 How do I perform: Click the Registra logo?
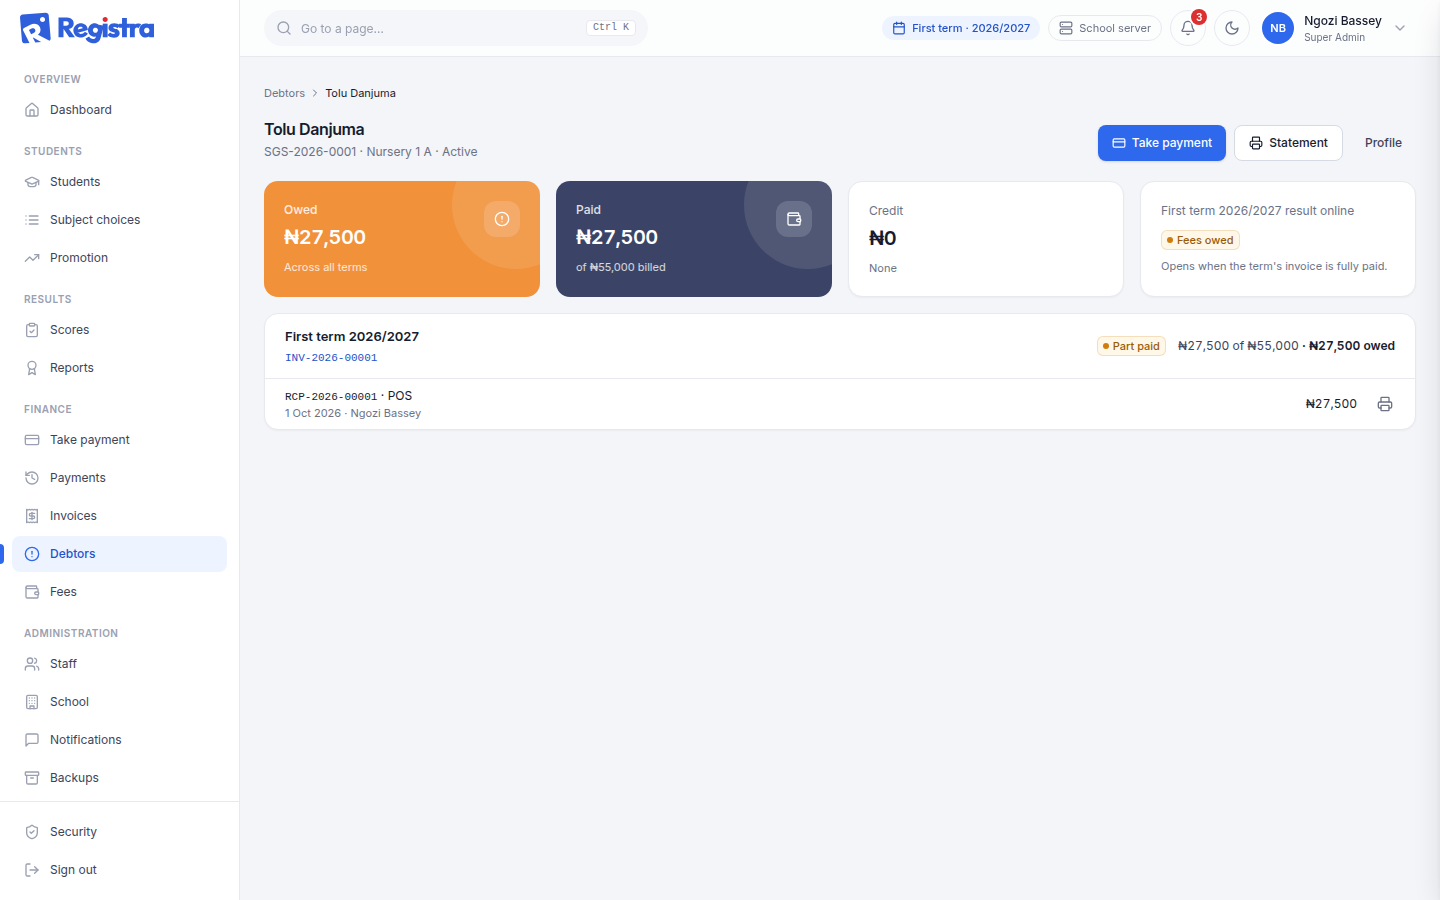click(87, 28)
